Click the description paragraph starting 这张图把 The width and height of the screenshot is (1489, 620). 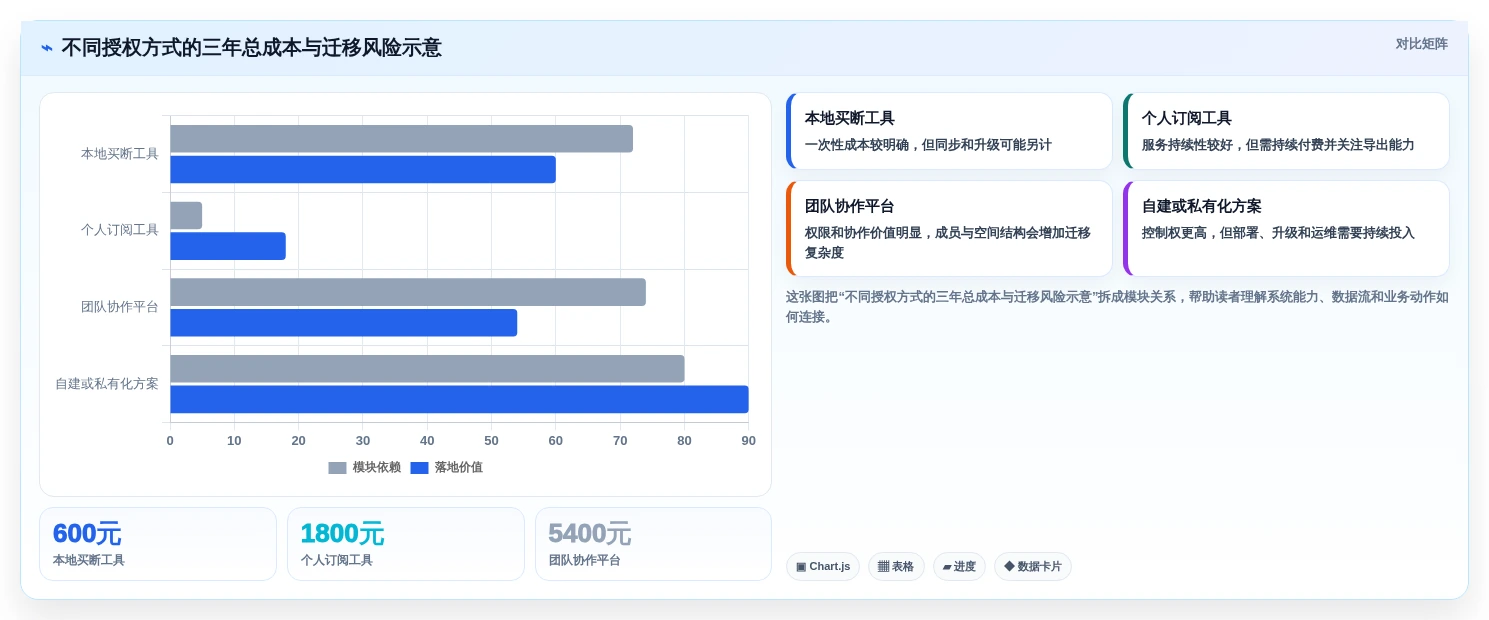(x=1117, y=307)
